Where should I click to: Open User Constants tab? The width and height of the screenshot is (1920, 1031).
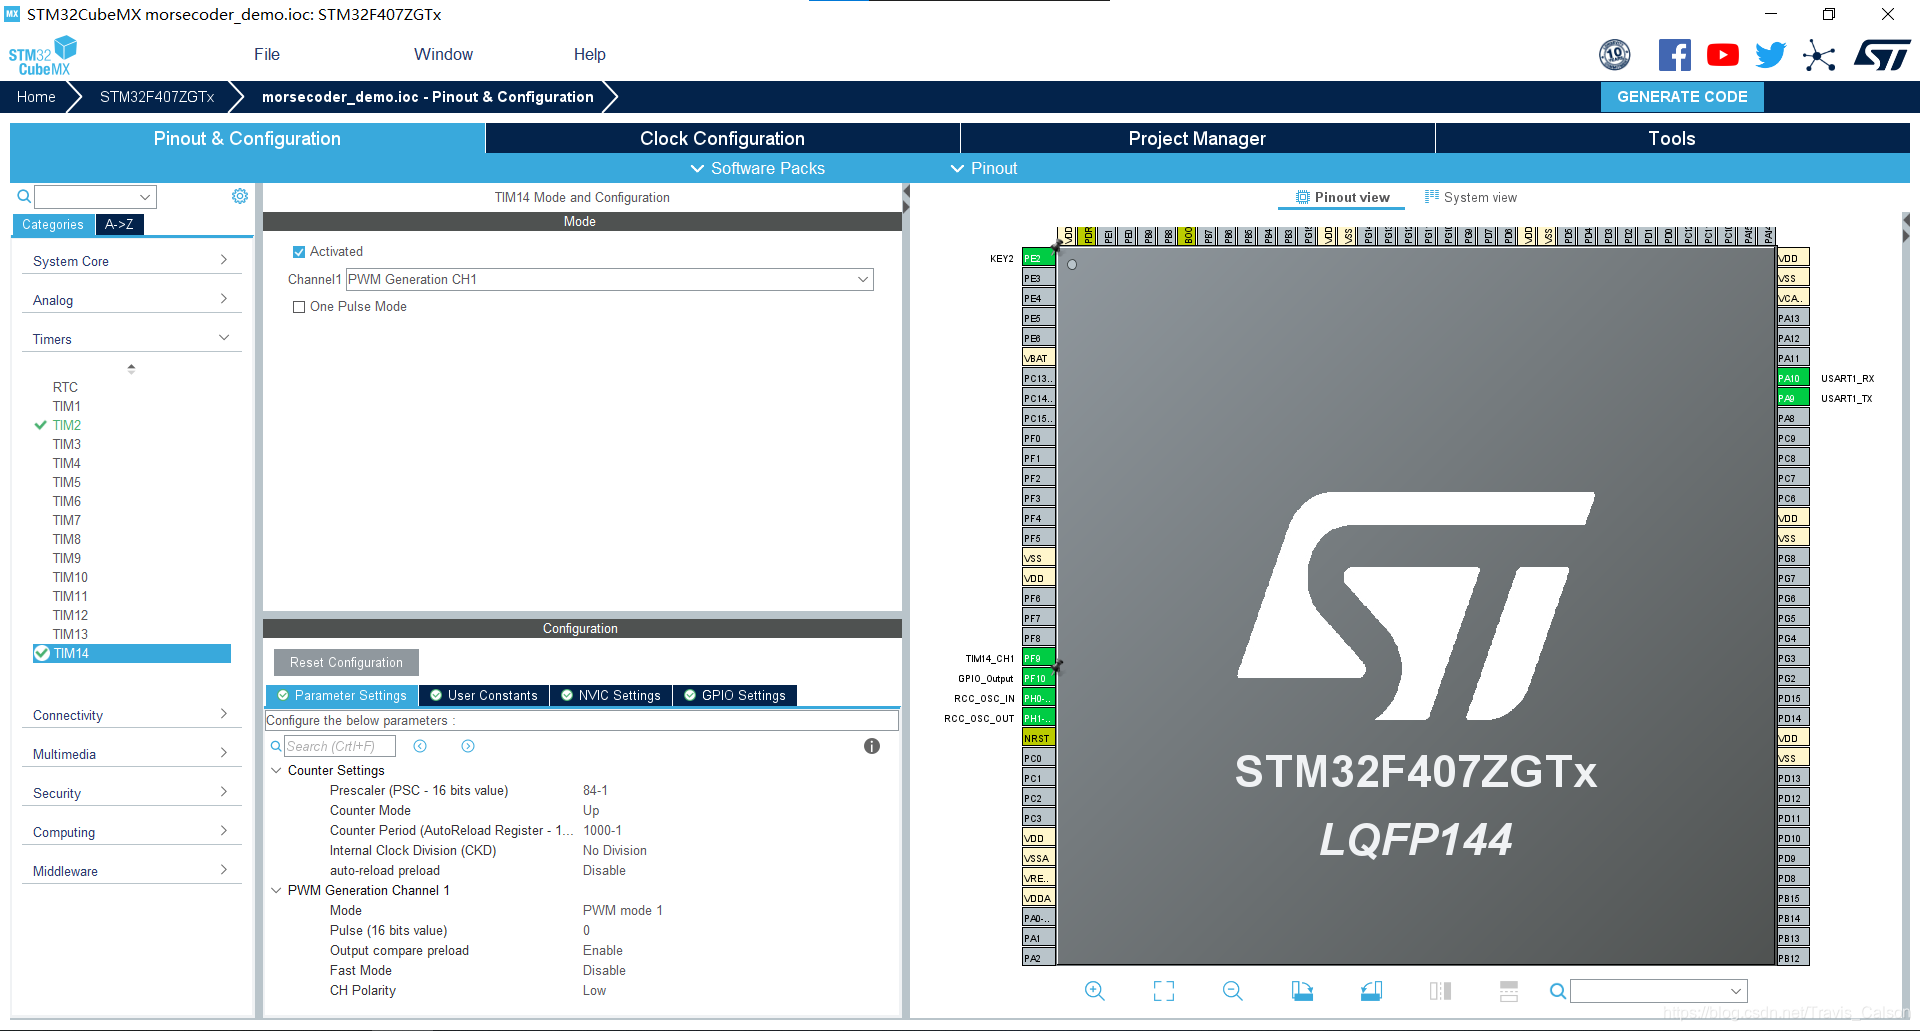(483, 695)
